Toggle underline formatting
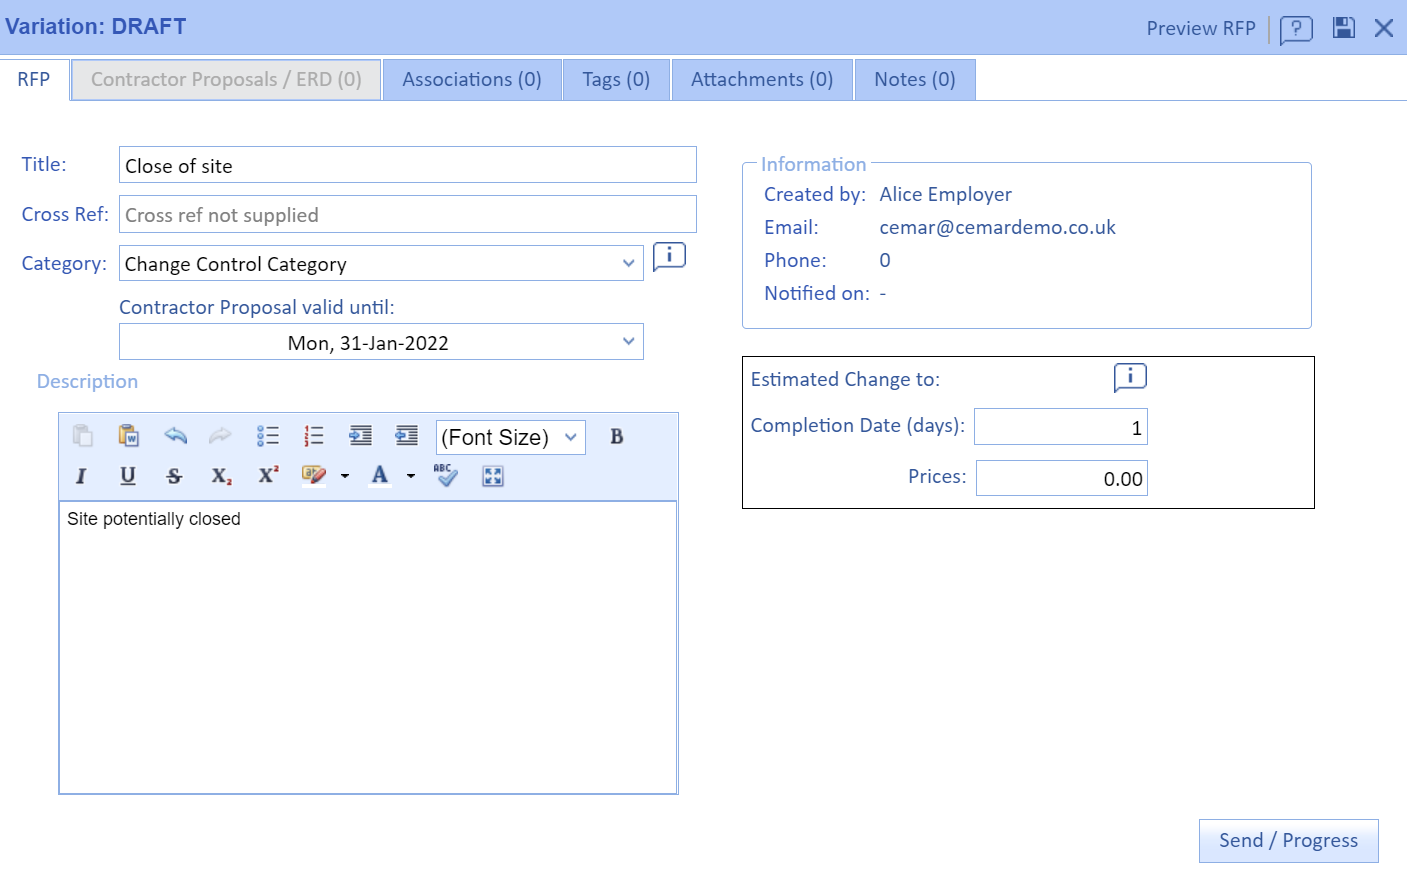Viewport: 1407px width, 889px height. tap(128, 476)
